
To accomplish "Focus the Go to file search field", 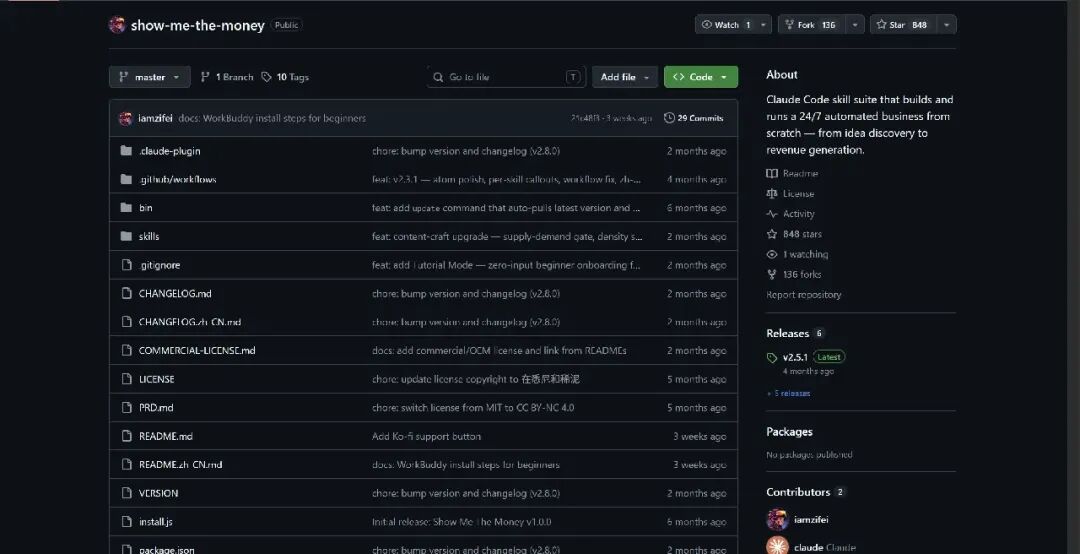I will [x=506, y=77].
